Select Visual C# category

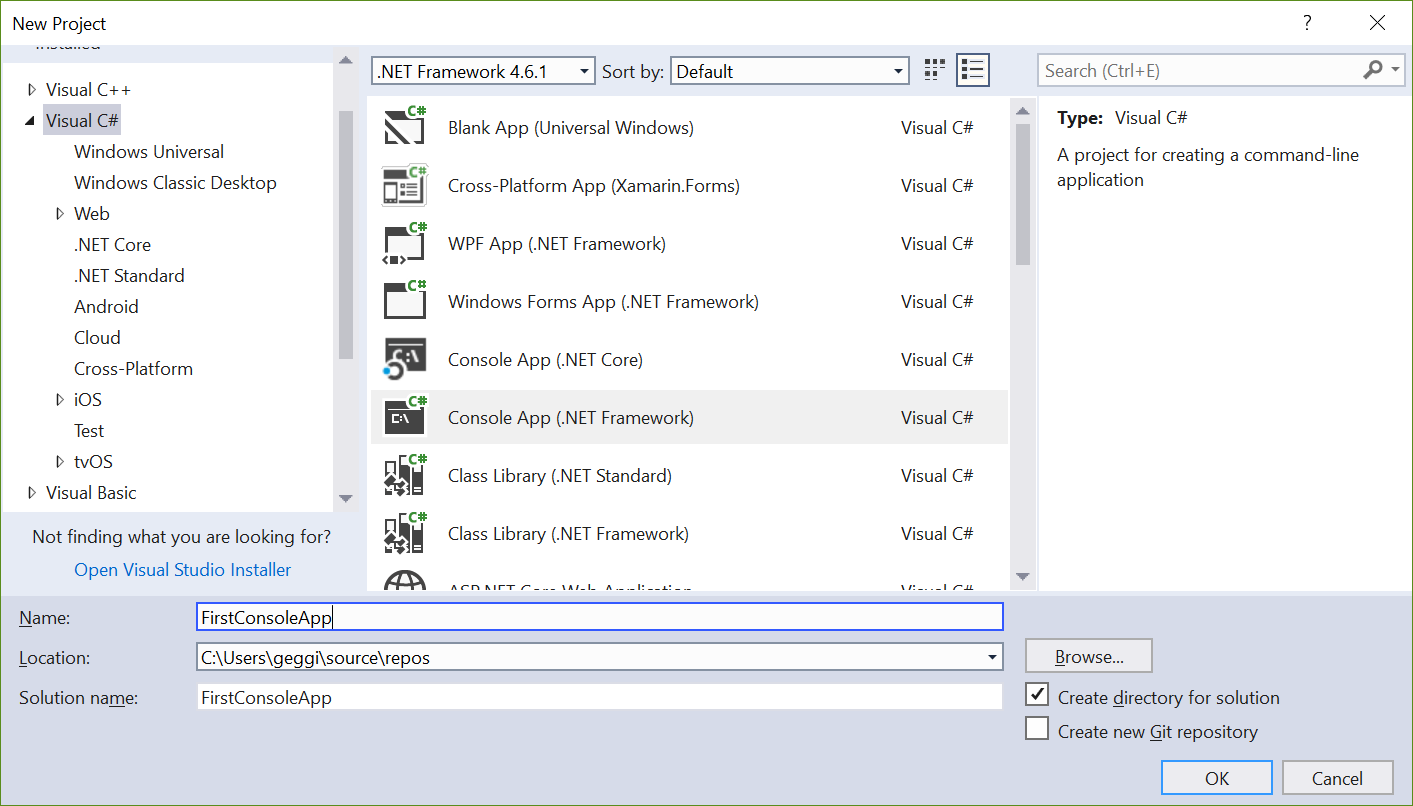point(82,121)
